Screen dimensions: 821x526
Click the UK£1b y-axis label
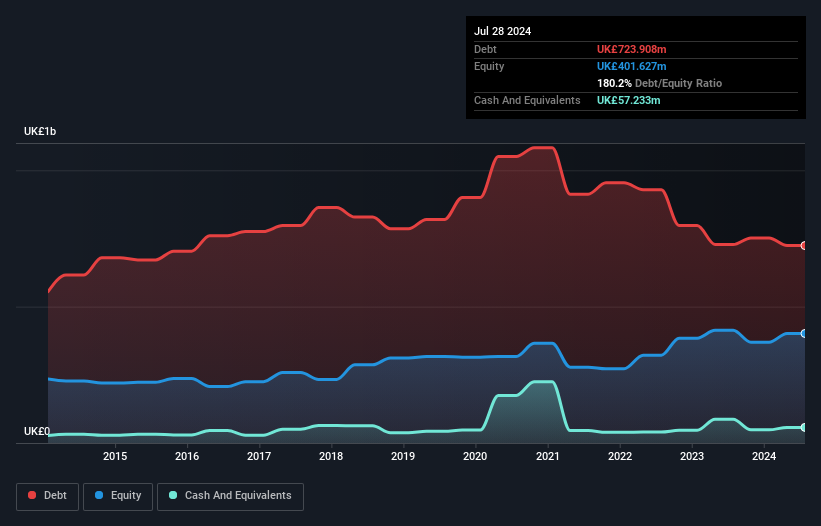40,131
